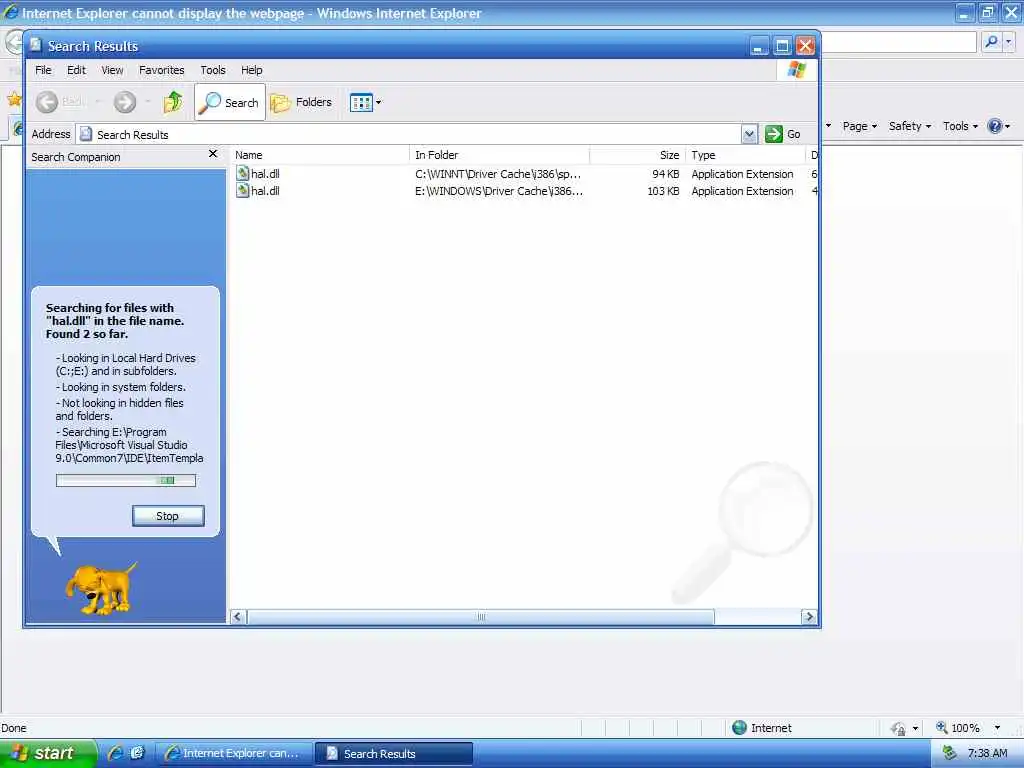Open the 100% zoom level dropdown
The height and width of the screenshot is (768, 1024).
pos(997,728)
